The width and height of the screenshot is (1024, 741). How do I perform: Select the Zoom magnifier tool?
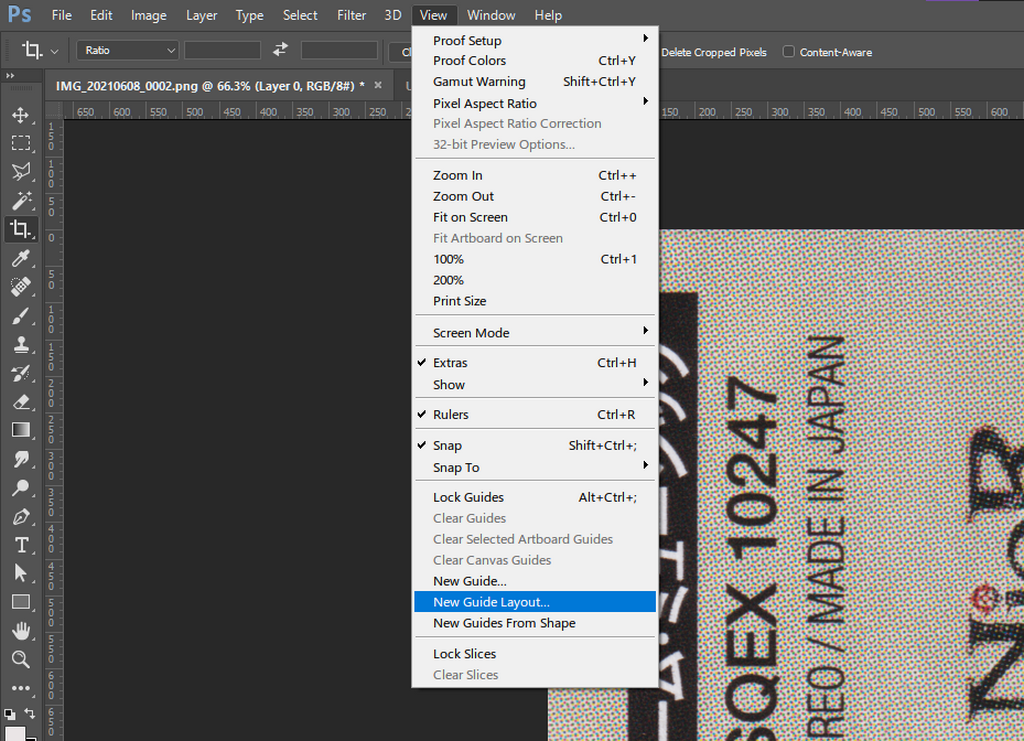point(20,659)
